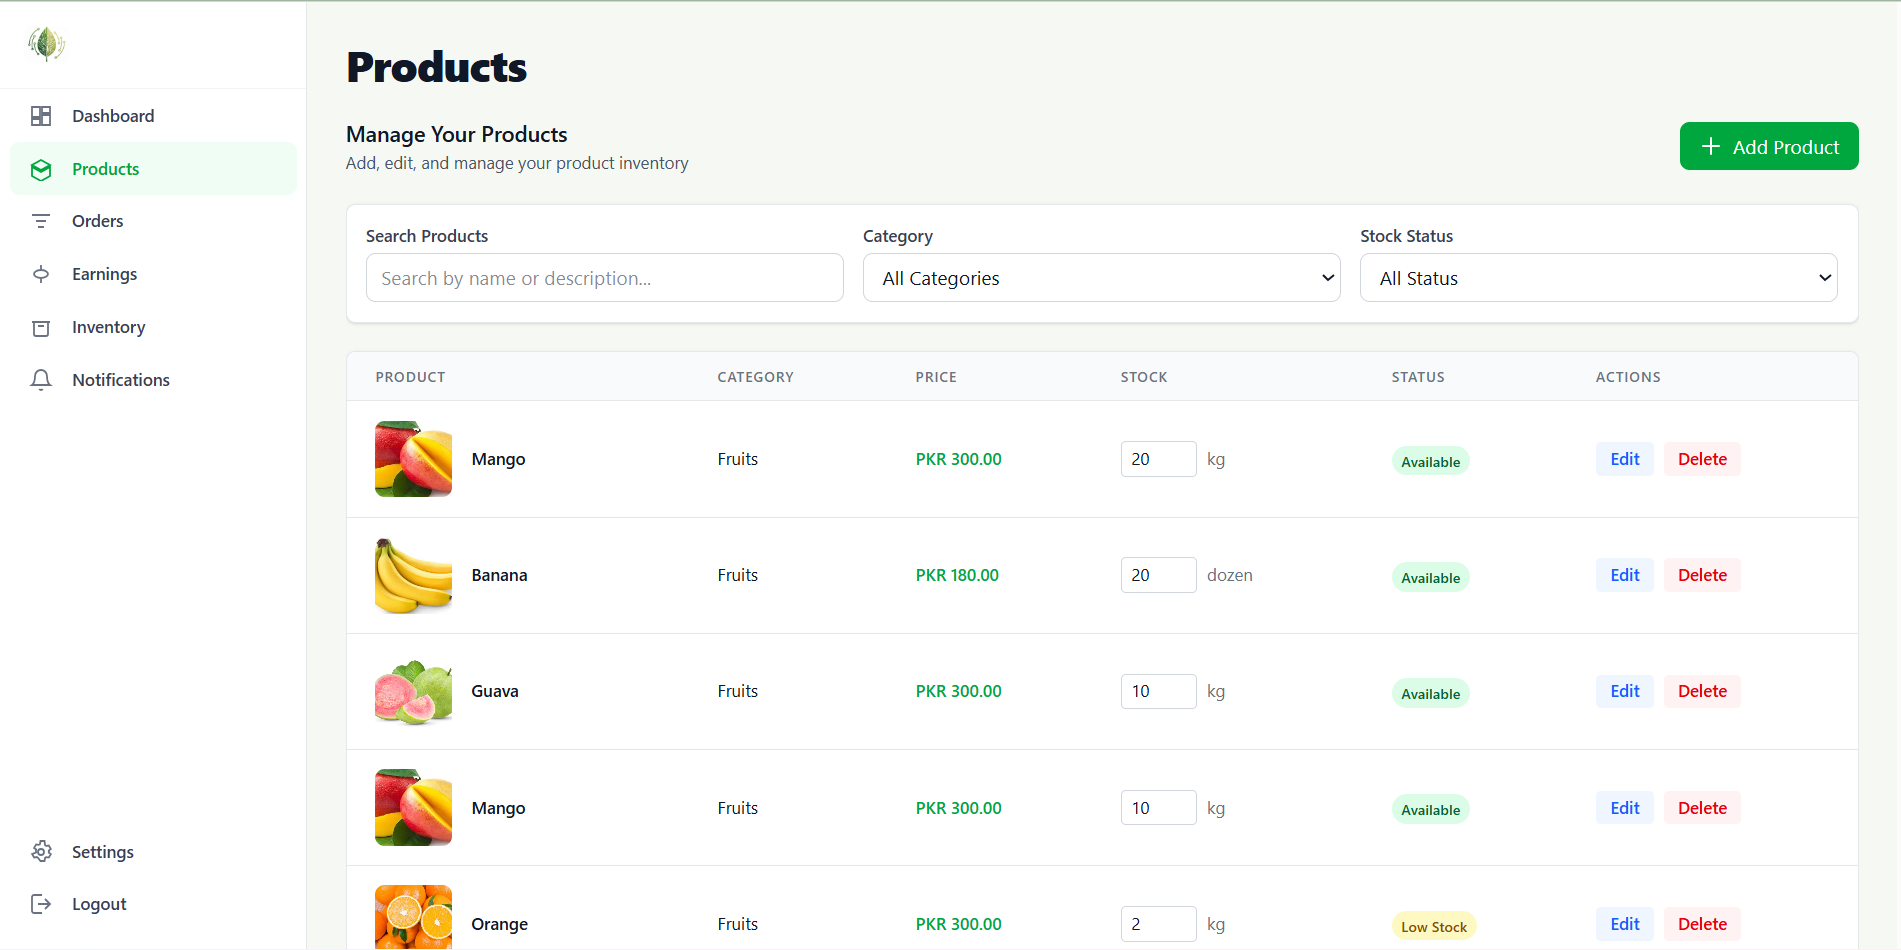Click the ACTIONS column header
Image resolution: width=1901 pixels, height=950 pixels.
tap(1628, 377)
